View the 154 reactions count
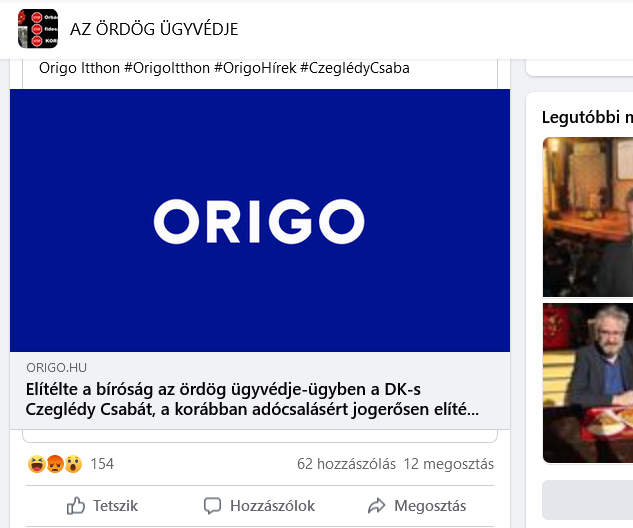Viewport: 633px width, 528px height. (x=102, y=464)
